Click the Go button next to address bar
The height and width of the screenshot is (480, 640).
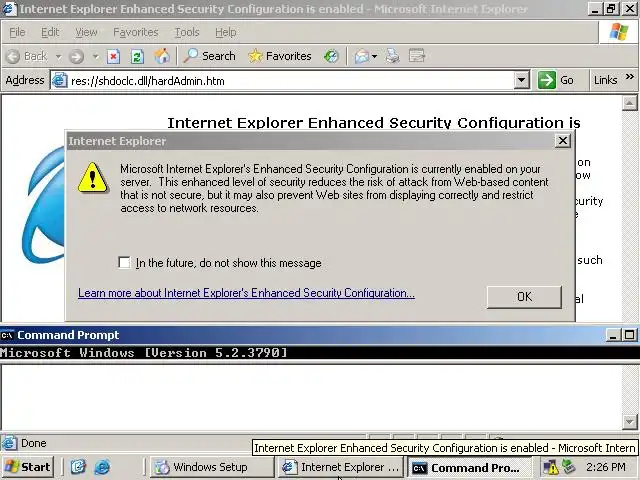pos(557,80)
